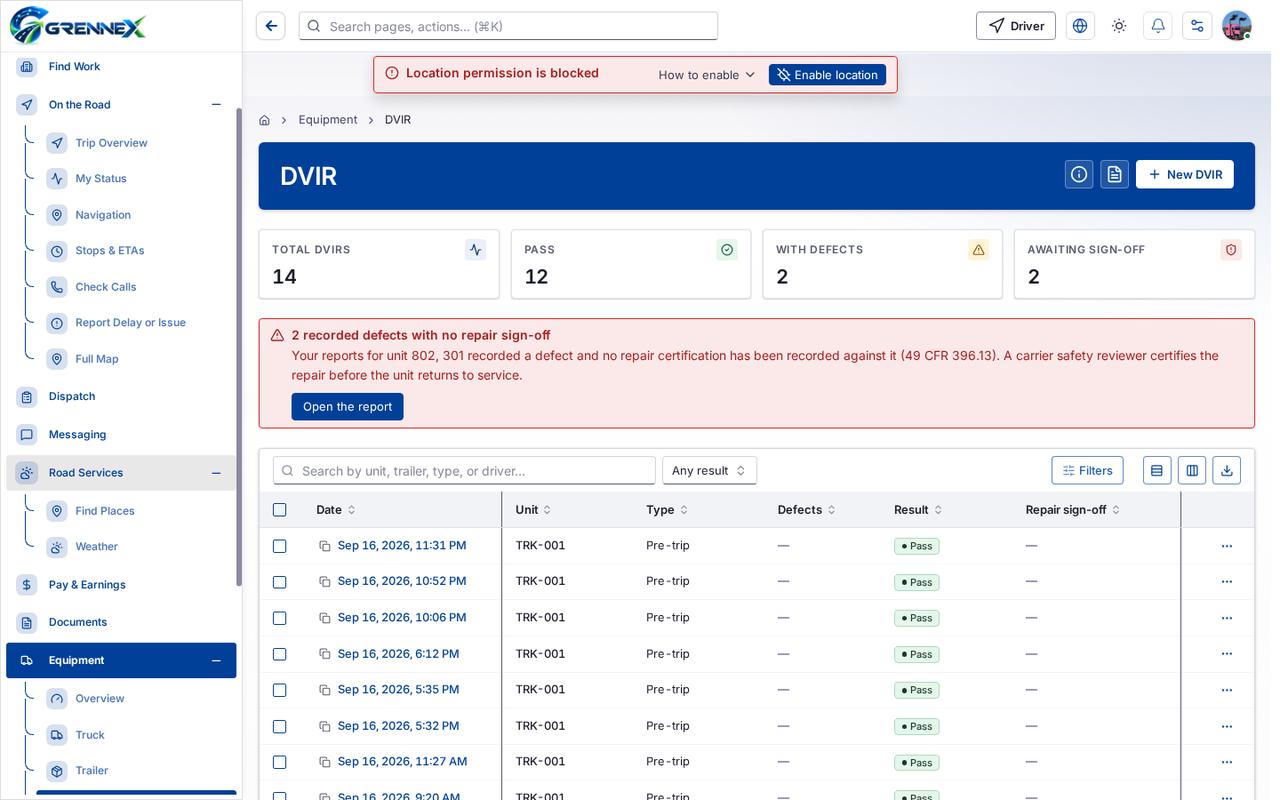Open the notifications bell
This screenshot has height=800, width=1280.
click(1158, 26)
